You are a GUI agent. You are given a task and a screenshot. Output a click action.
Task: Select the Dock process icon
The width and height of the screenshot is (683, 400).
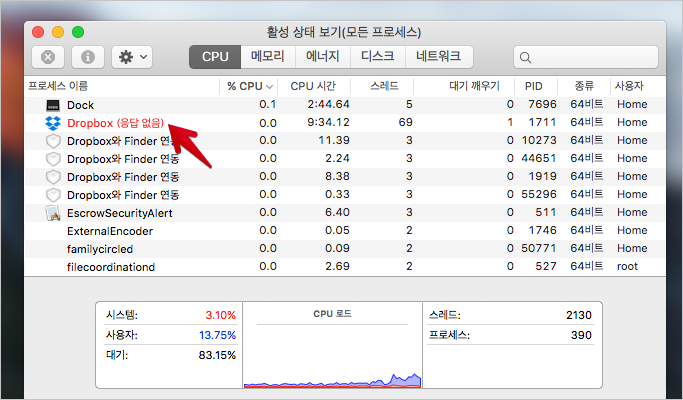coord(53,105)
